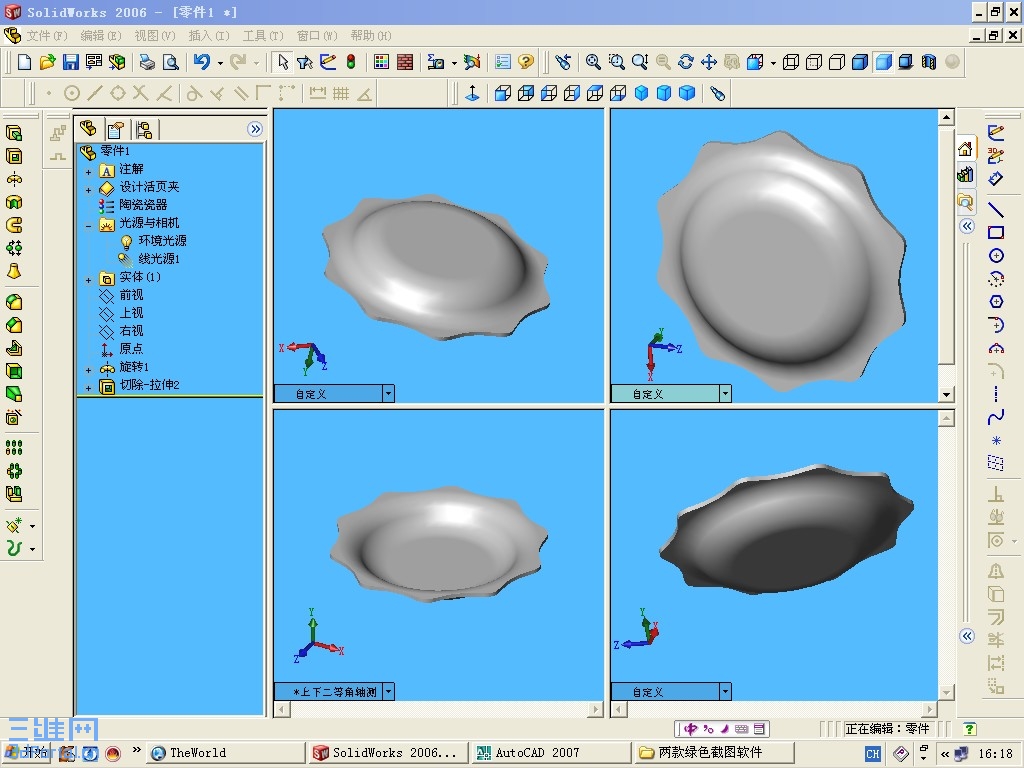
Task: Toggle Shadows in Shaded Mode
Action: (906, 62)
